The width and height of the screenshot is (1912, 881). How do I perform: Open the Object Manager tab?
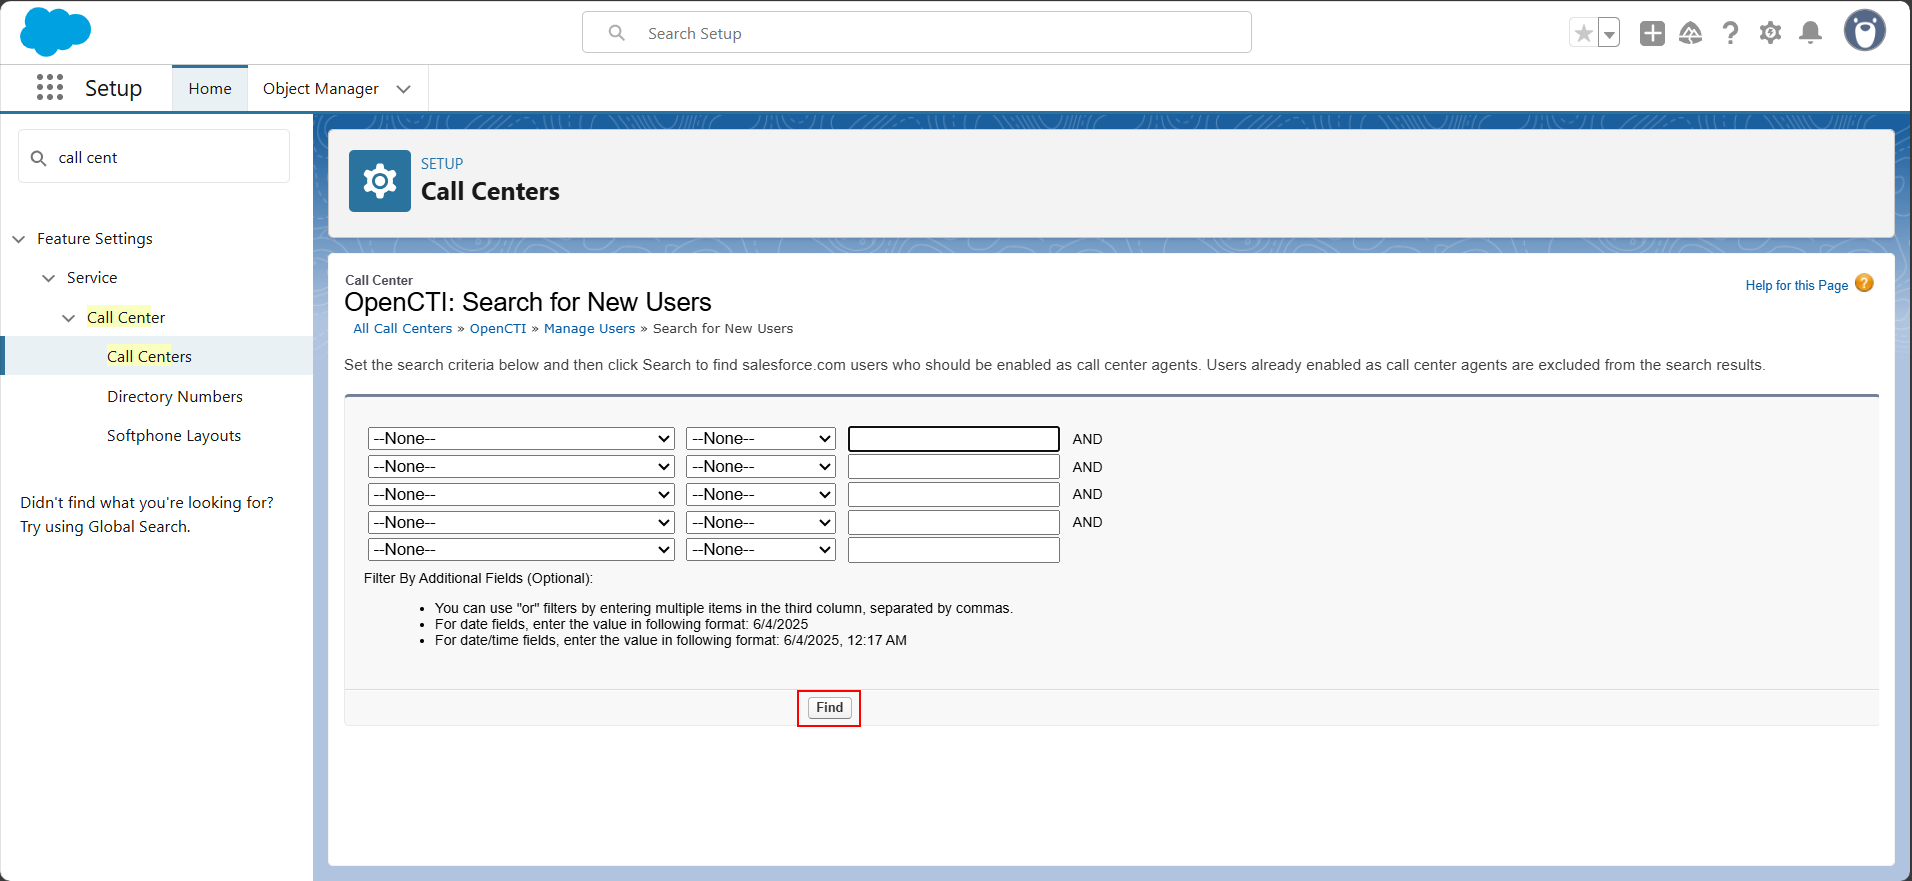(x=320, y=89)
